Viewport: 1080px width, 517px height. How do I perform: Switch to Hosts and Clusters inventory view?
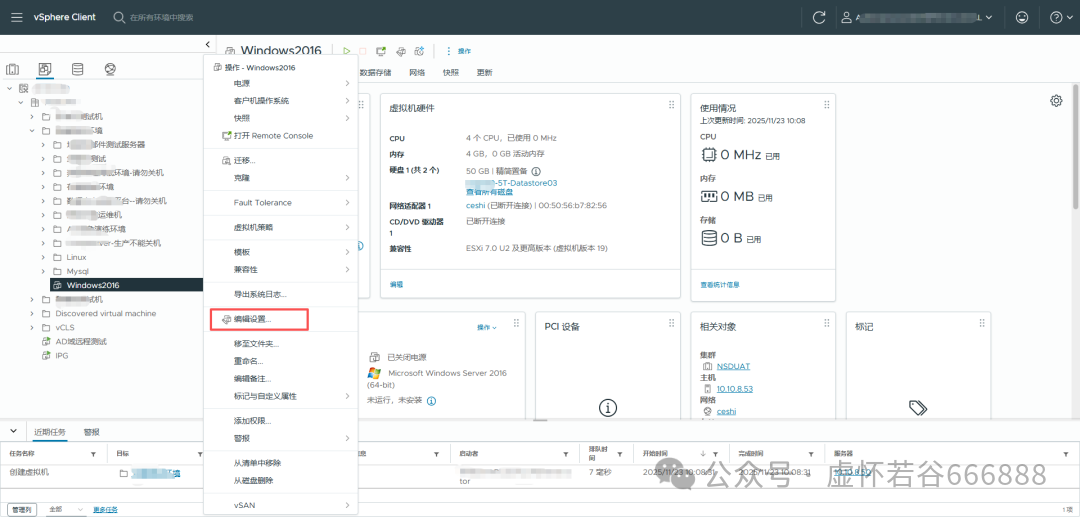click(x=12, y=70)
